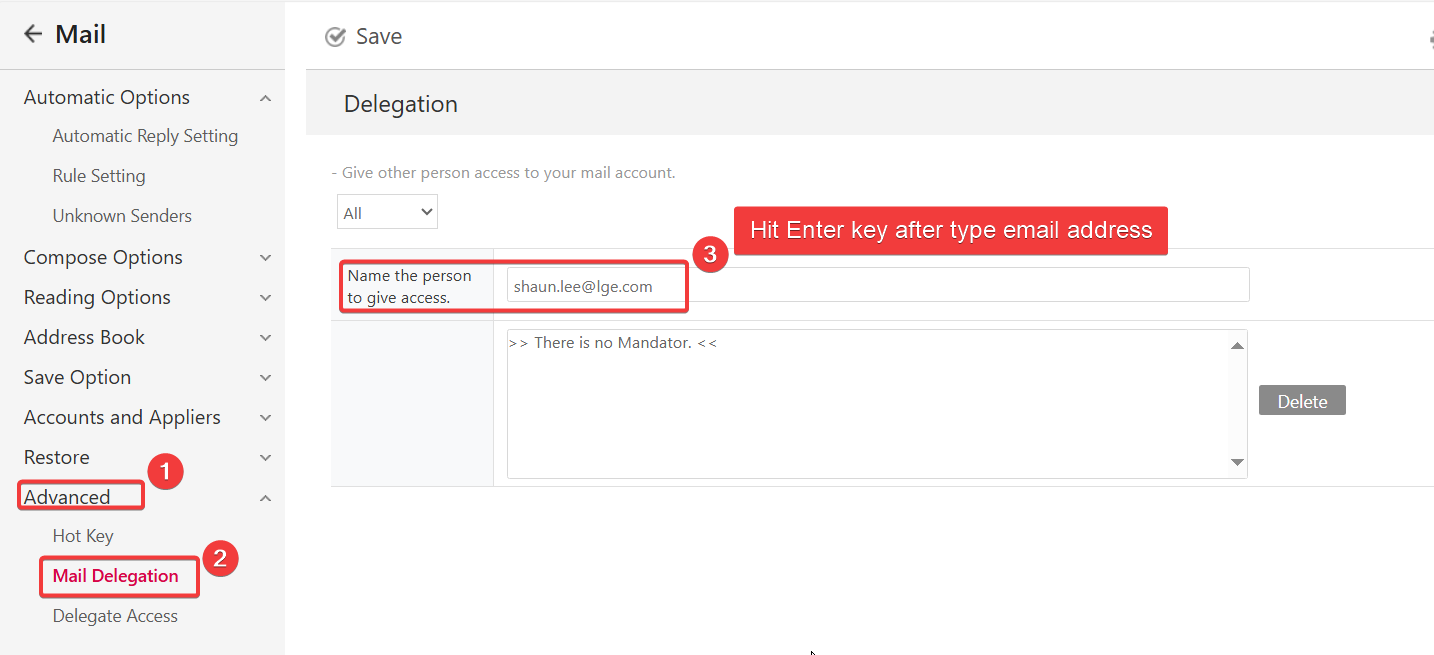Click the Save button label
This screenshot has width=1434, height=655.
[379, 37]
